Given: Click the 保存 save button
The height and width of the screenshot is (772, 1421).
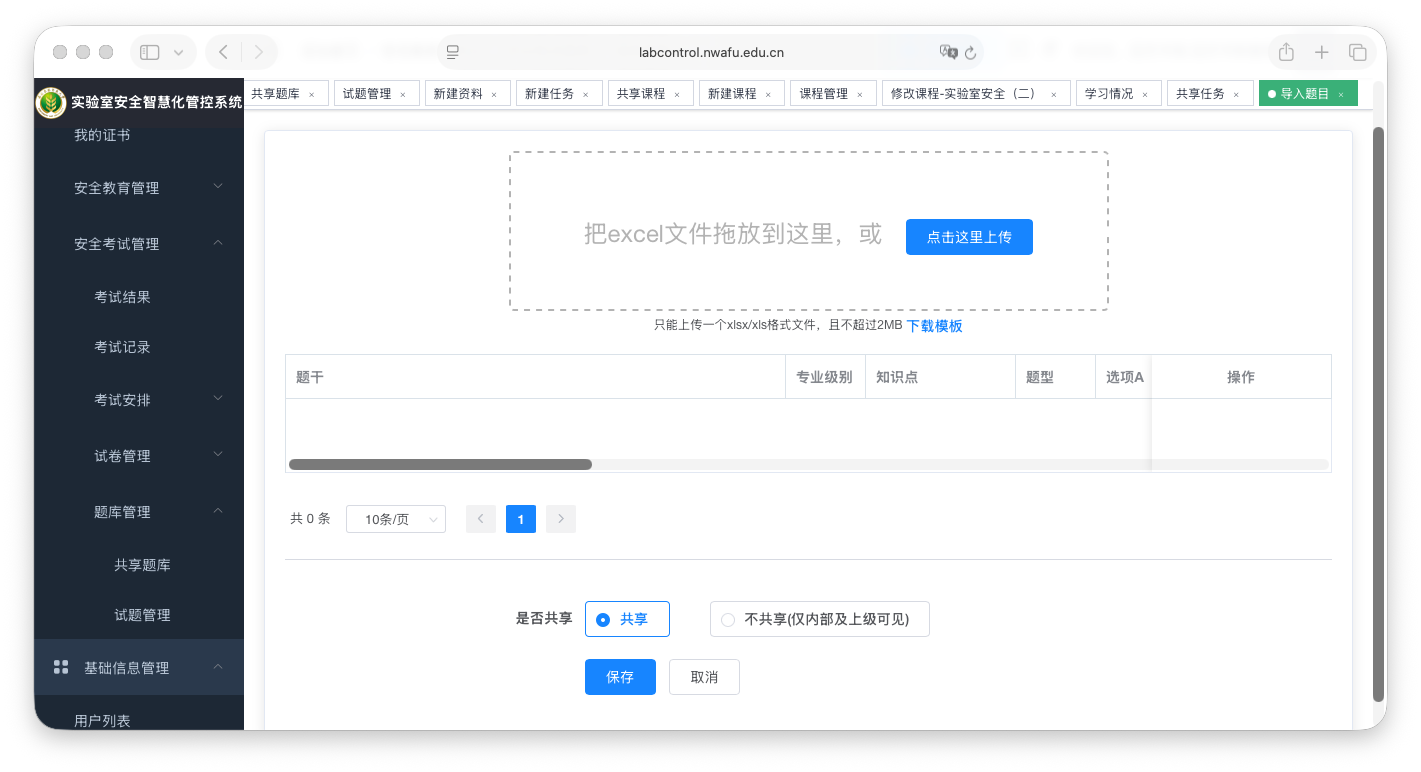Looking at the screenshot, I should 620,677.
